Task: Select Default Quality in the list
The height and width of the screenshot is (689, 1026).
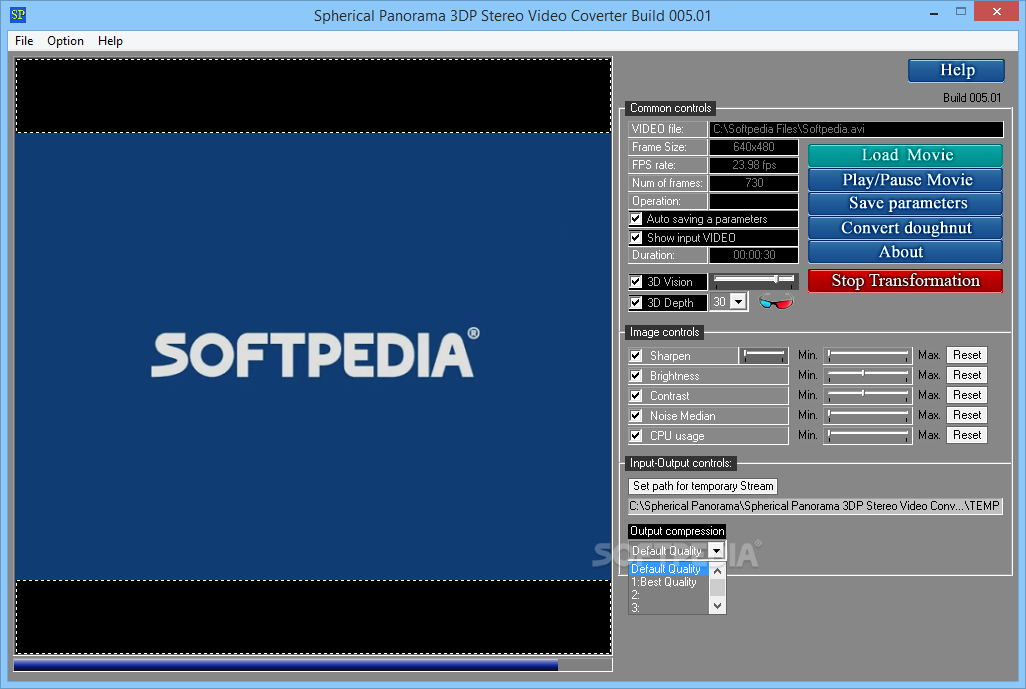Action: point(668,569)
